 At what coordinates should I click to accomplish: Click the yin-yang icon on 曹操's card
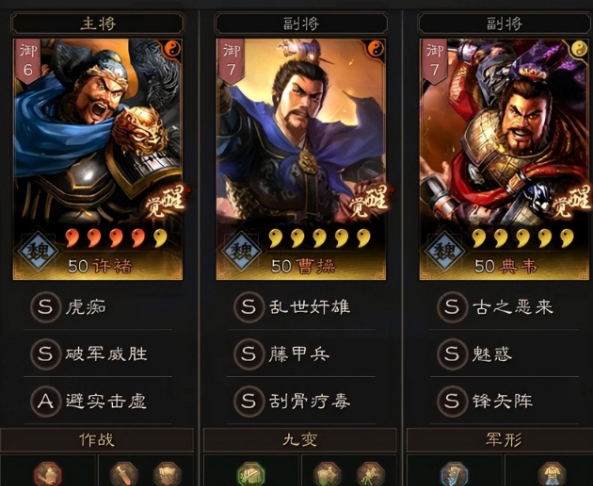click(376, 48)
